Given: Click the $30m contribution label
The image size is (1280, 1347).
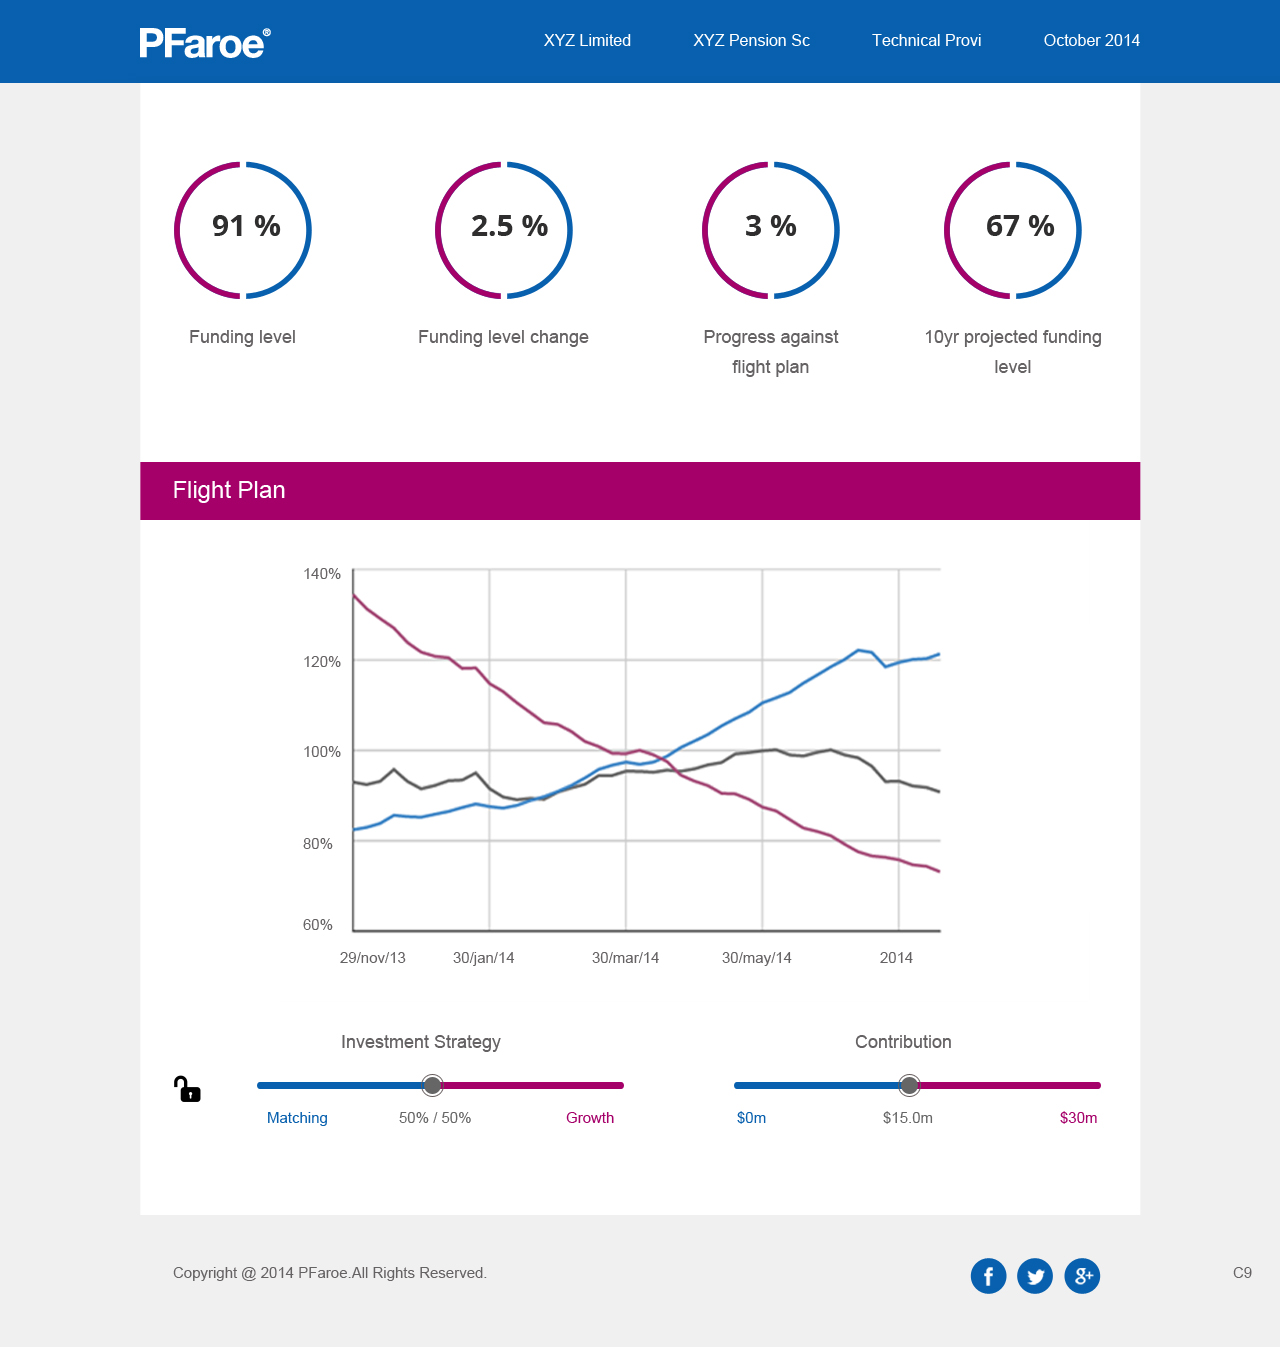Looking at the screenshot, I should (x=1079, y=1118).
